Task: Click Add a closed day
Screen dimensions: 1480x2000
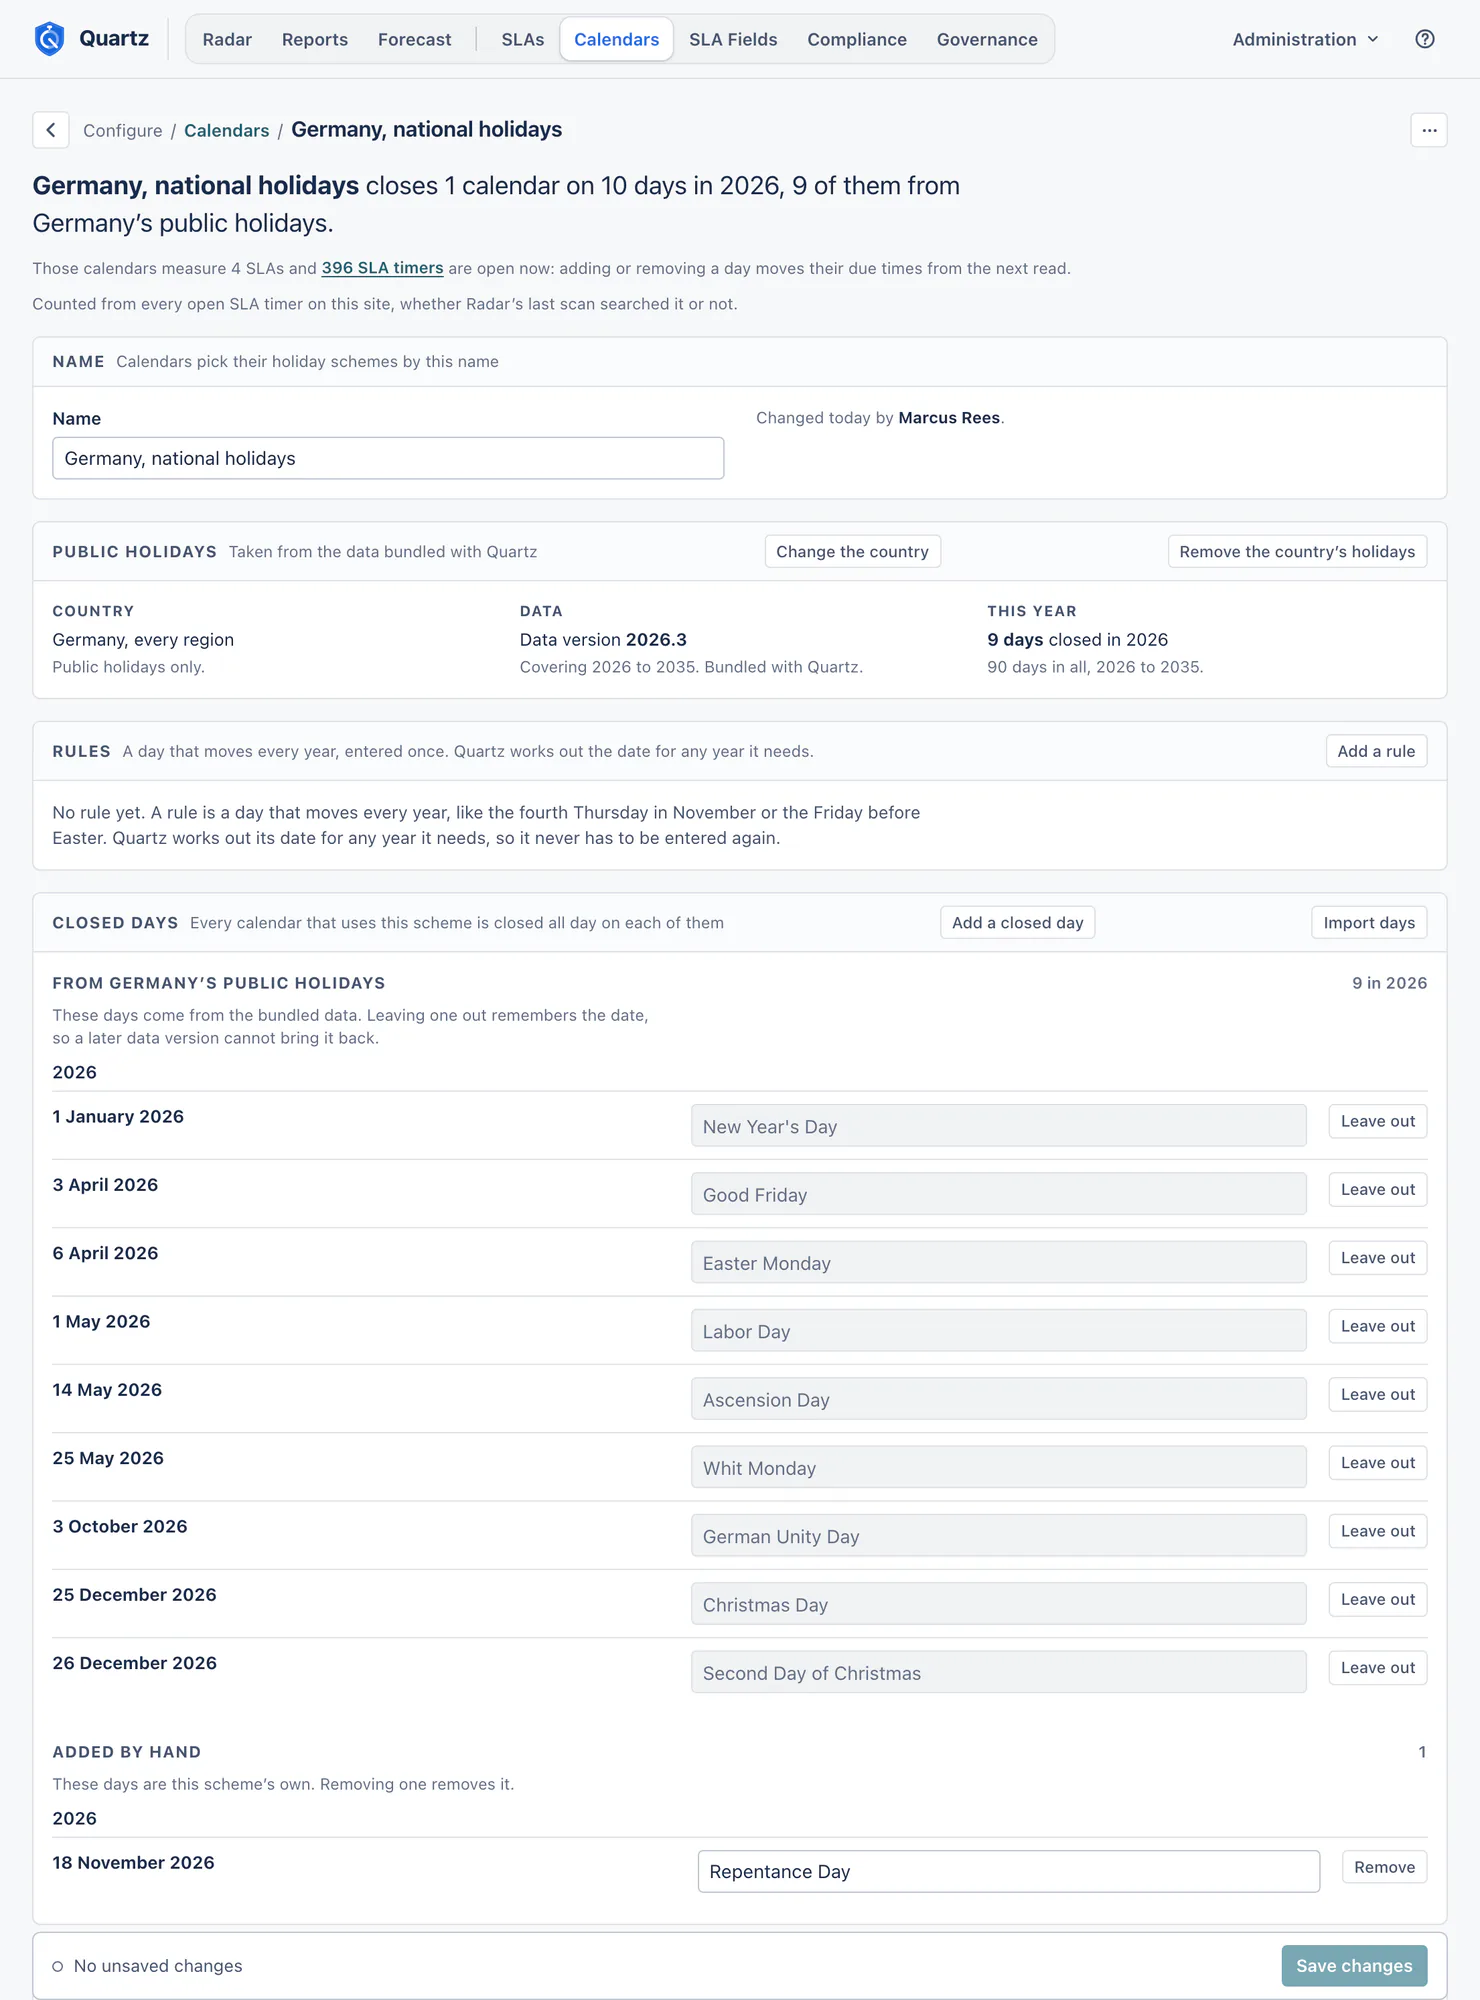Action: coord(1018,923)
